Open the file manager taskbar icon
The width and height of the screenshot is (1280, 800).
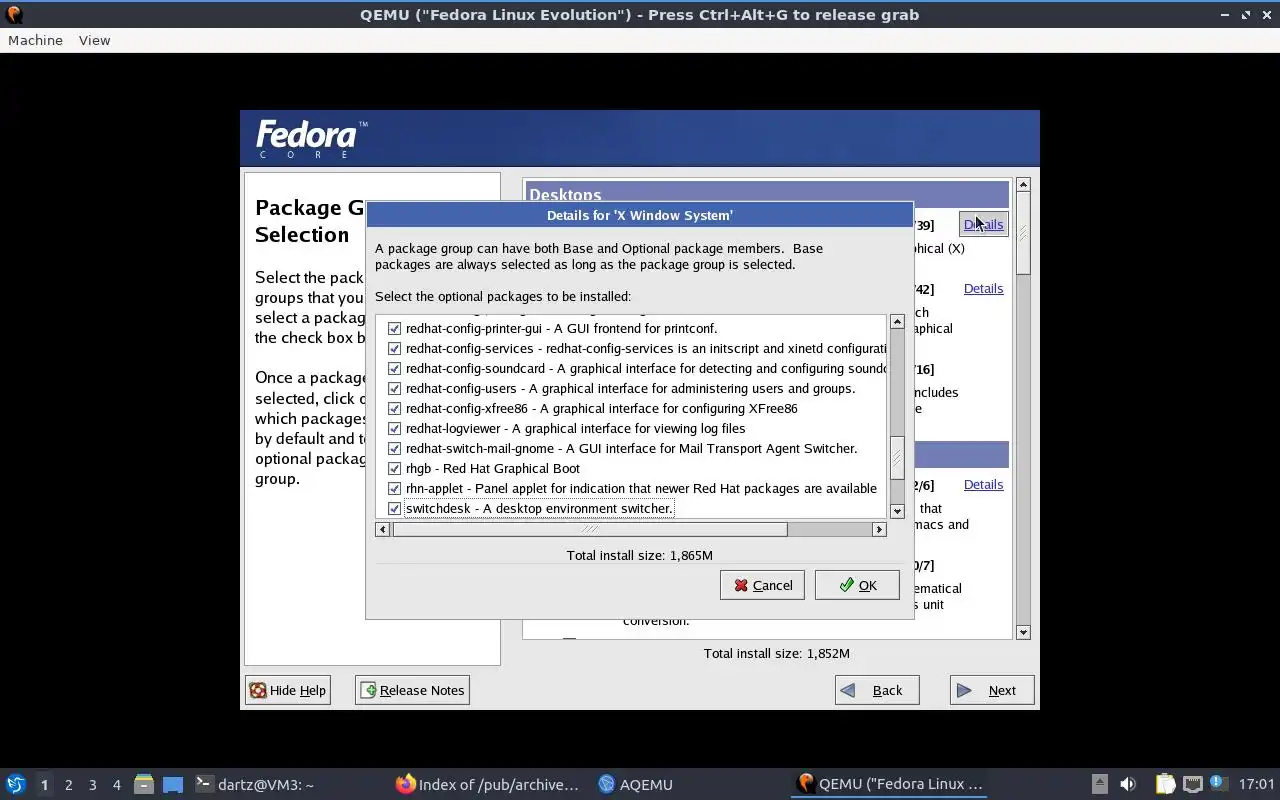144,784
